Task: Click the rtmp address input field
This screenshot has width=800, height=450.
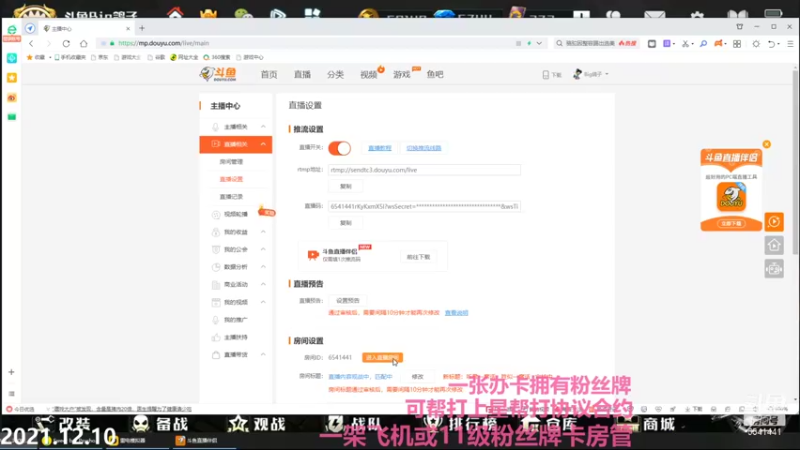Action: tap(424, 170)
